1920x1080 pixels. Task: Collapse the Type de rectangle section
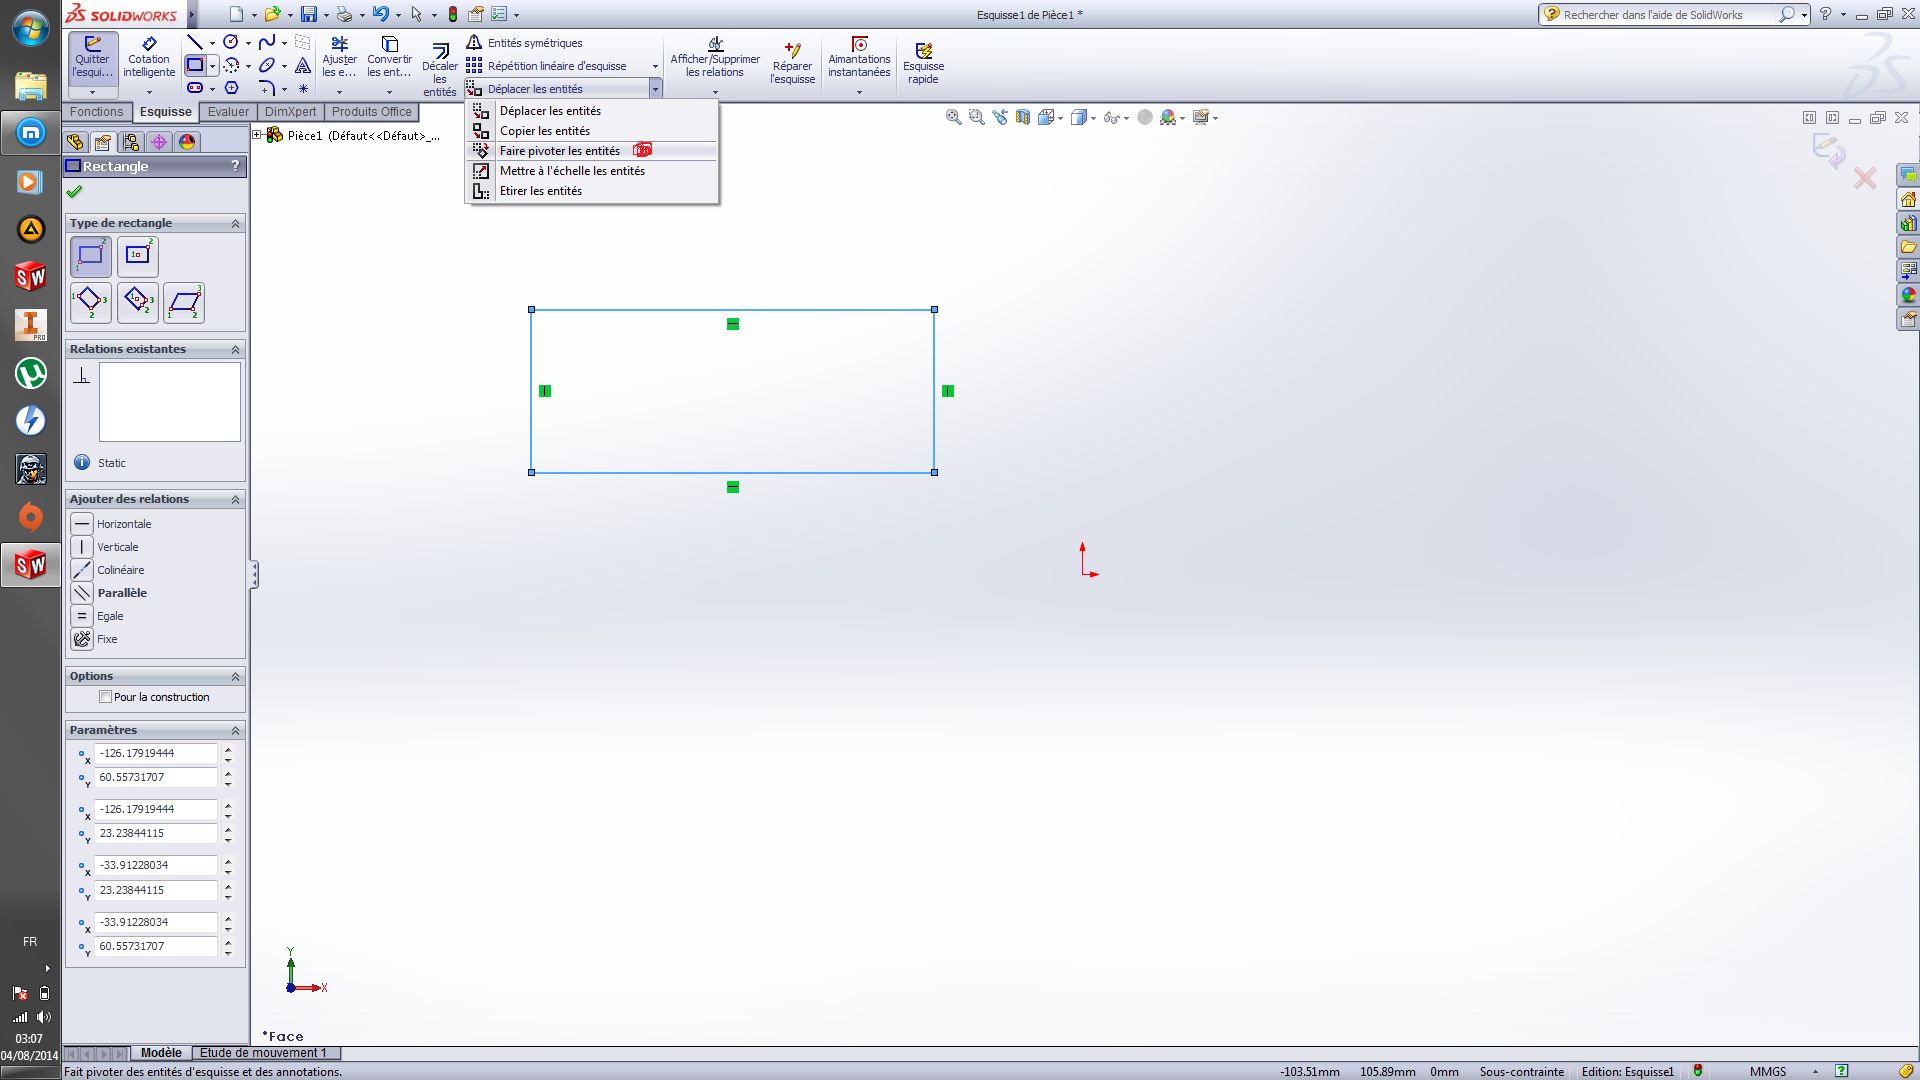235,223
